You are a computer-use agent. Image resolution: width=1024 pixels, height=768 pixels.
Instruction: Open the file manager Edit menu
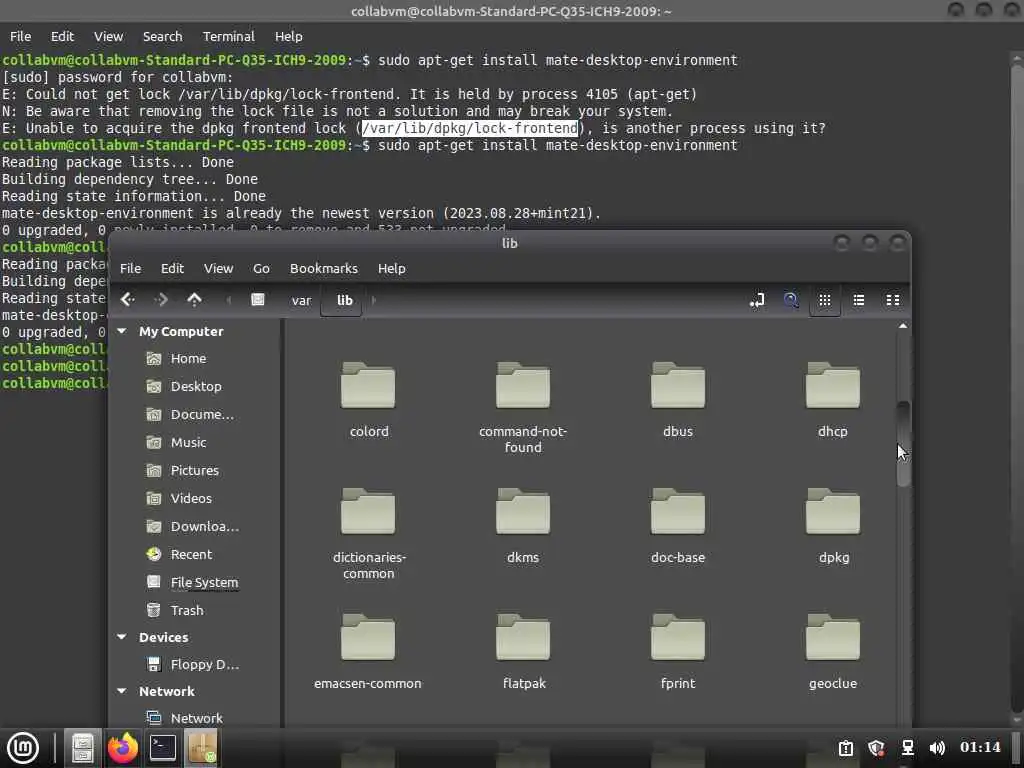[172, 268]
